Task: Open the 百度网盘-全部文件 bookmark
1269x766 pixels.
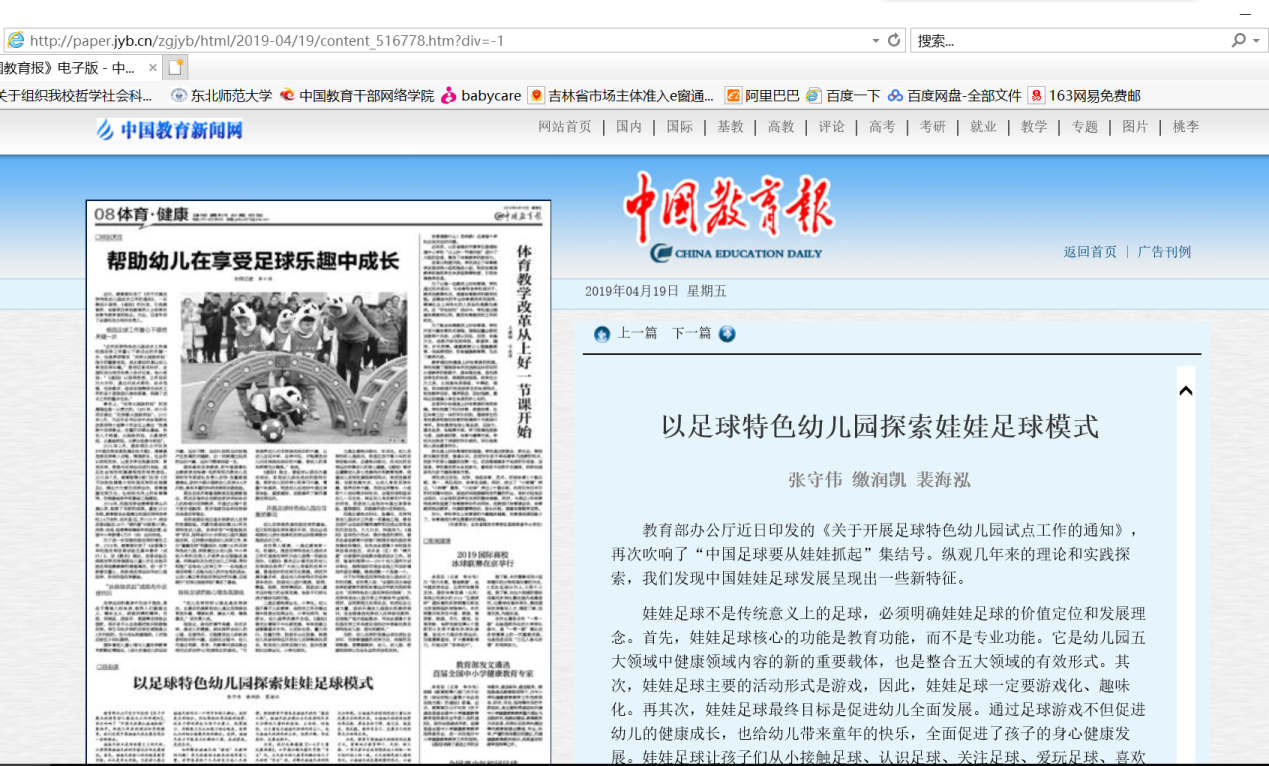Action: (955, 96)
